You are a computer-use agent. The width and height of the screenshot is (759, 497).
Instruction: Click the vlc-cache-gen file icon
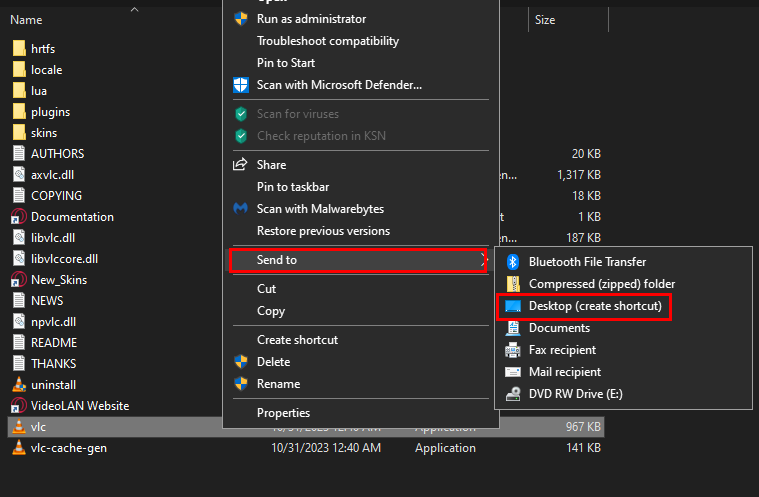(18, 448)
